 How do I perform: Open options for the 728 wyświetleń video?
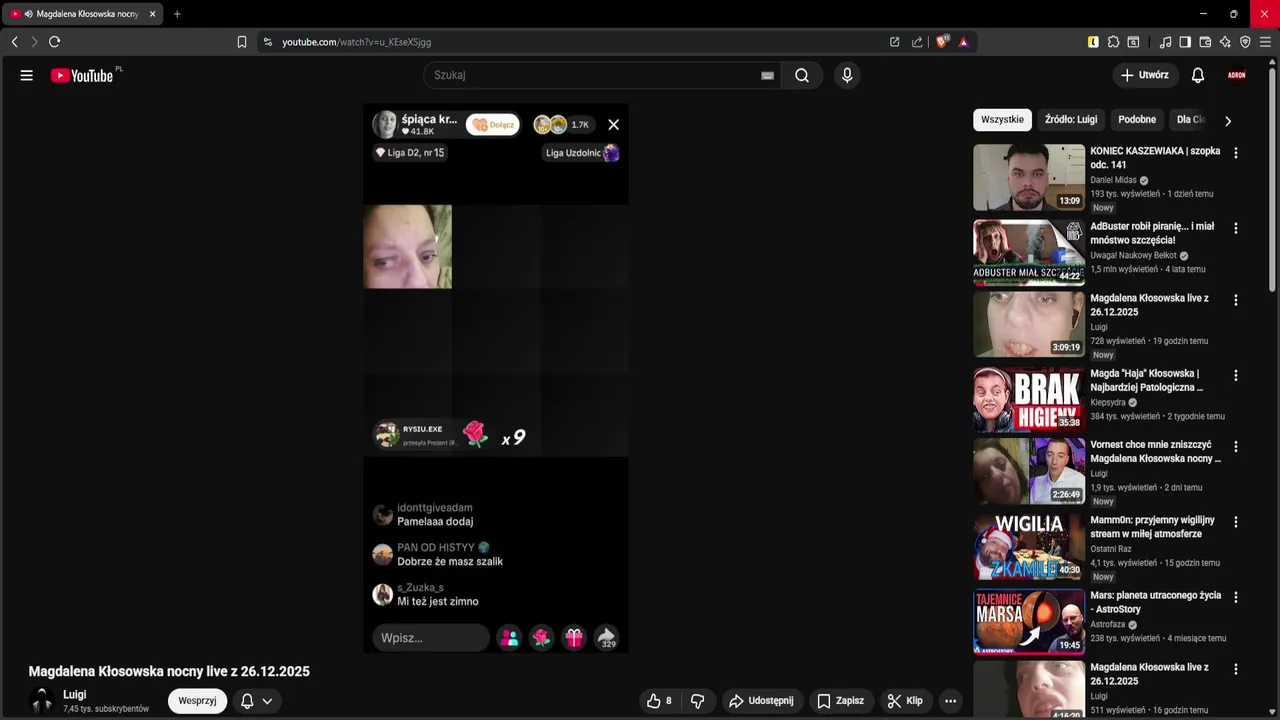click(x=1236, y=300)
